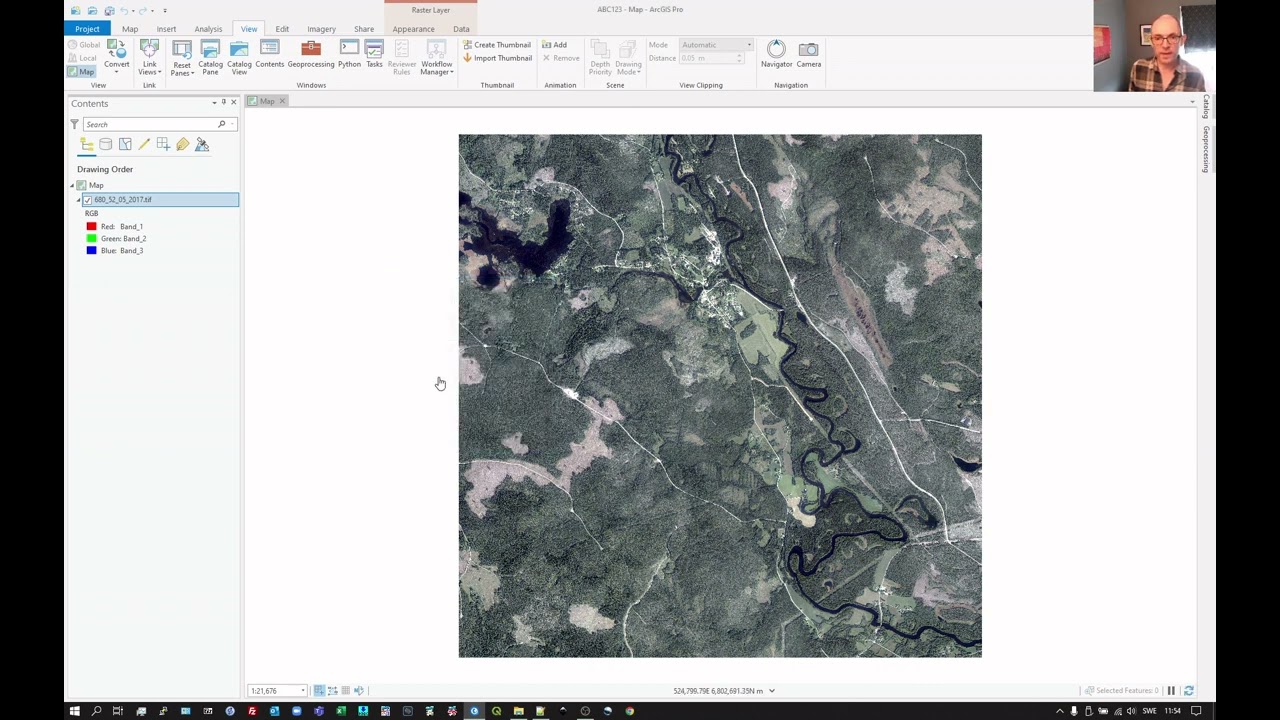Click Add animation button
Image resolution: width=1280 pixels, height=720 pixels.
point(555,45)
